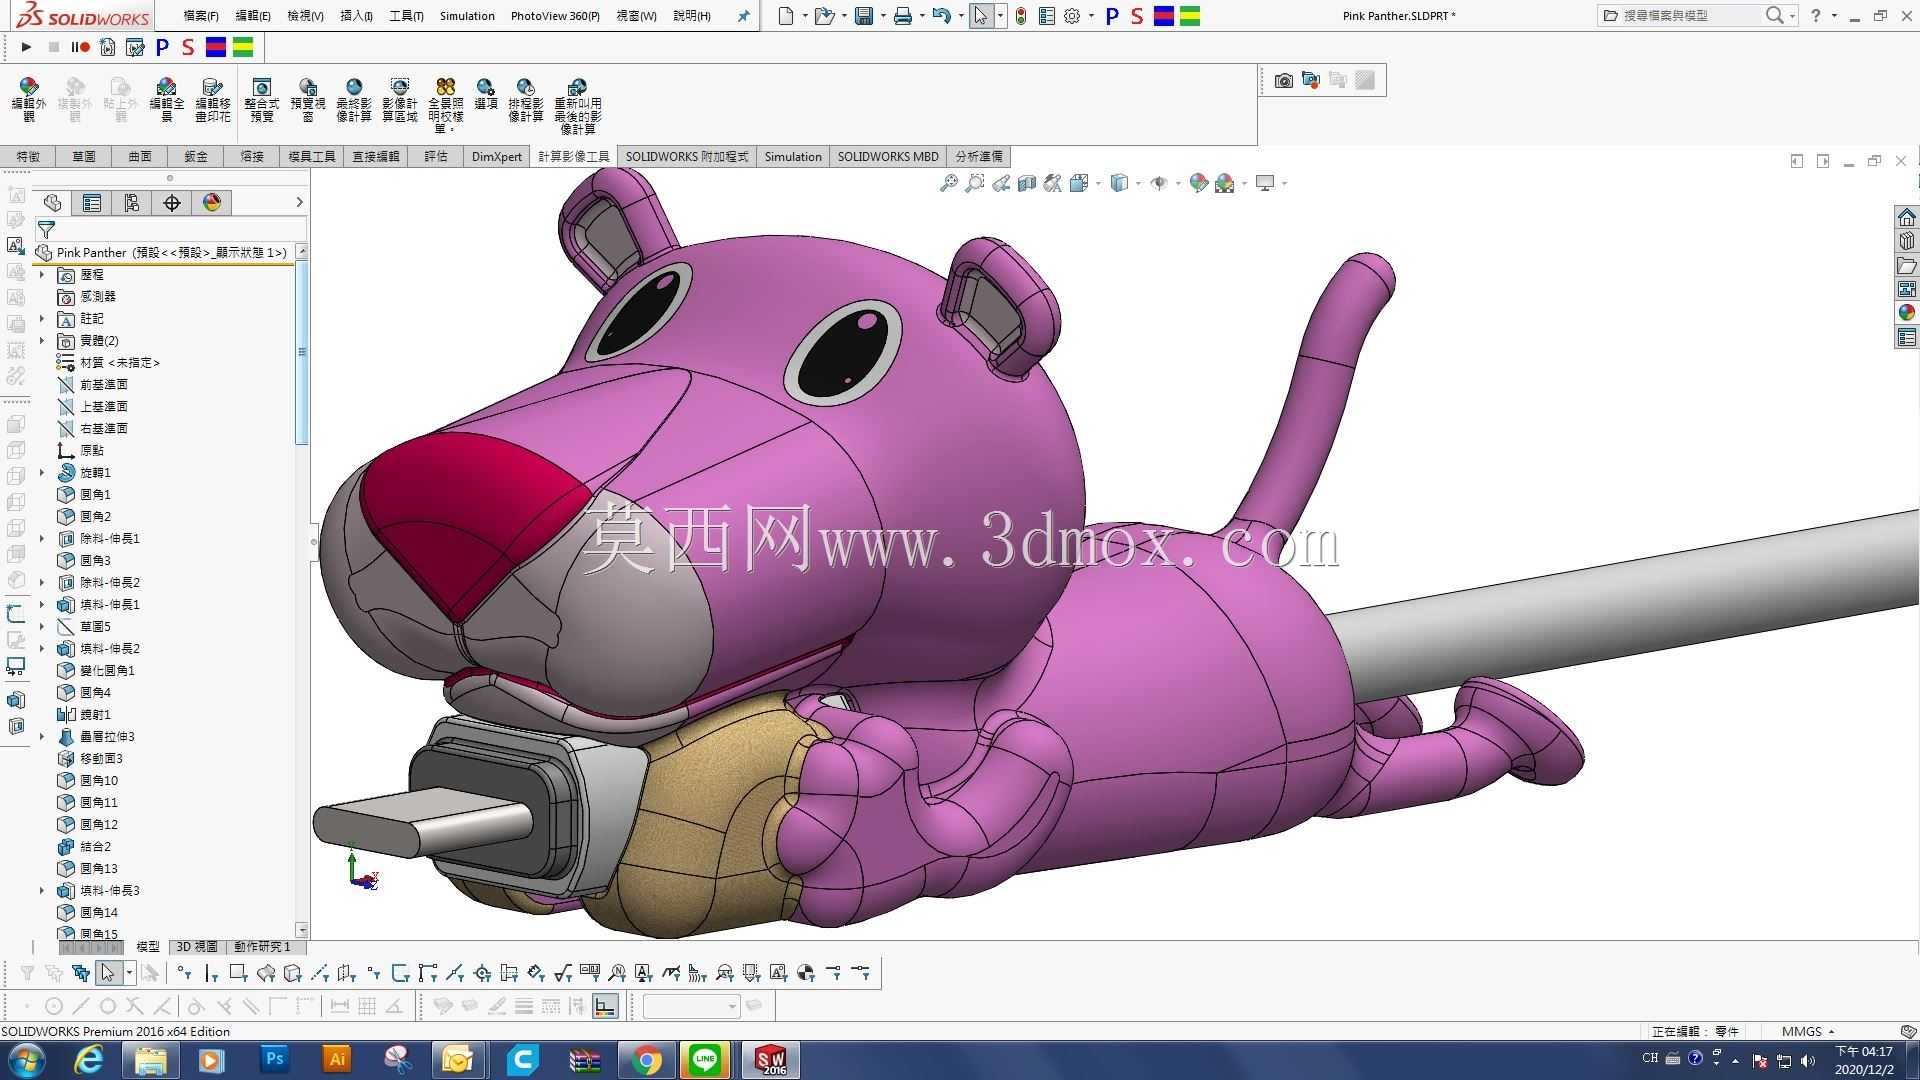Open Adobe Photoshop from the taskbar

[x=273, y=1059]
